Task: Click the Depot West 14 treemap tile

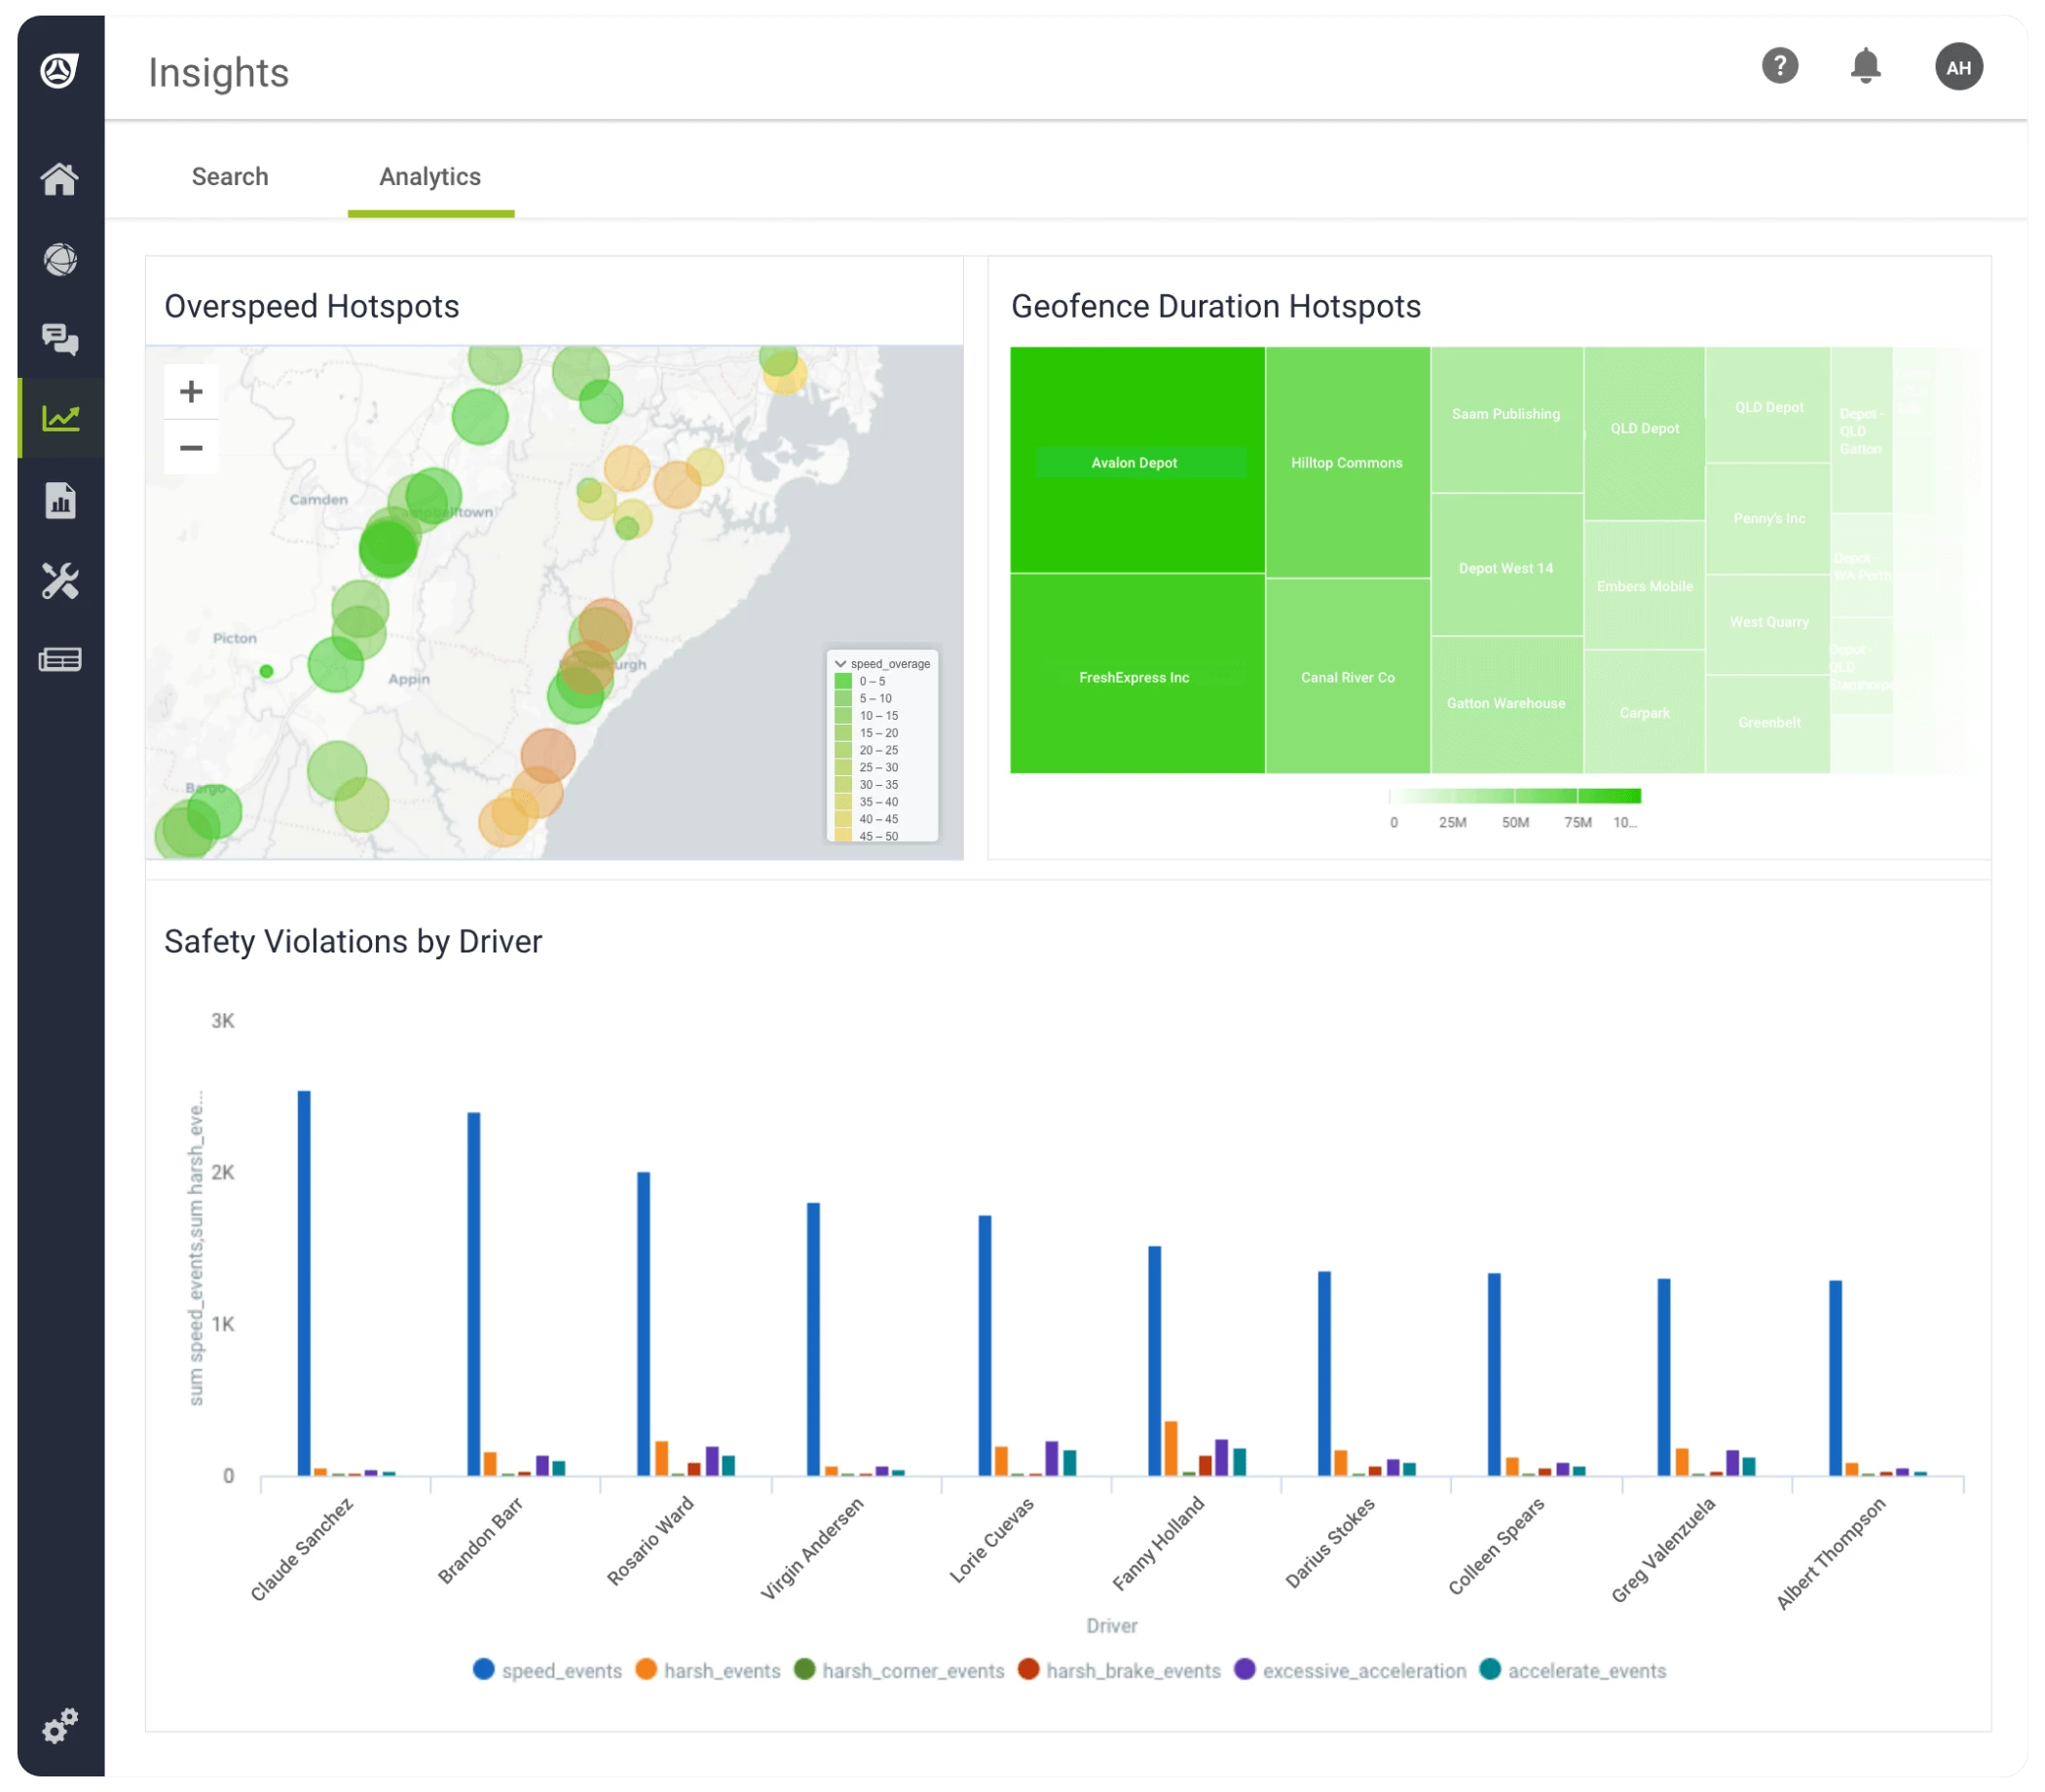Action: pos(1506,565)
